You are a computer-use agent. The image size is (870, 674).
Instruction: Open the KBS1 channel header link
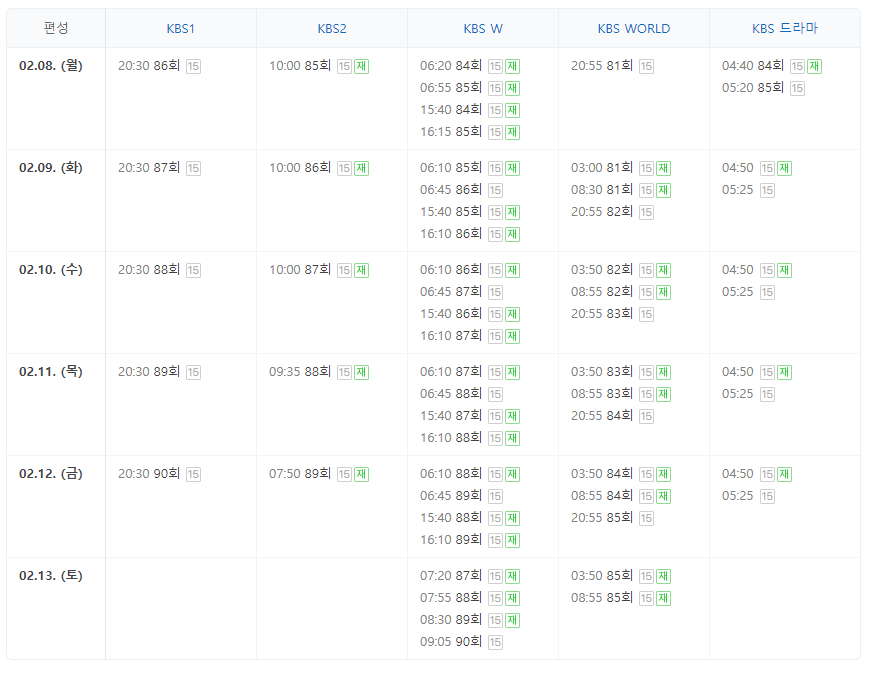(x=180, y=29)
